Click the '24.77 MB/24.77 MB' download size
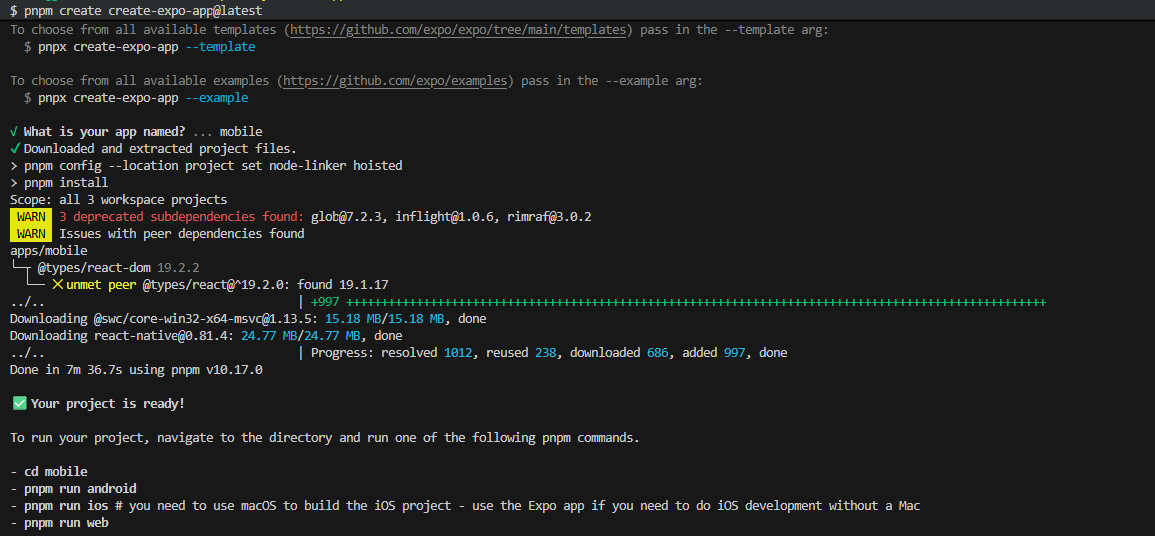 tap(301, 336)
